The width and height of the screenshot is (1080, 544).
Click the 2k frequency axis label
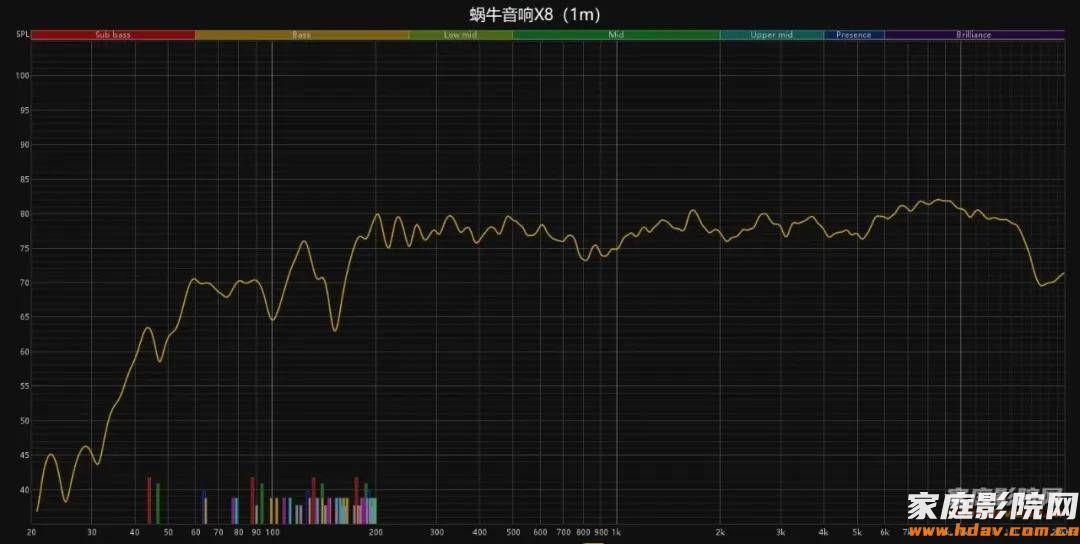(720, 532)
